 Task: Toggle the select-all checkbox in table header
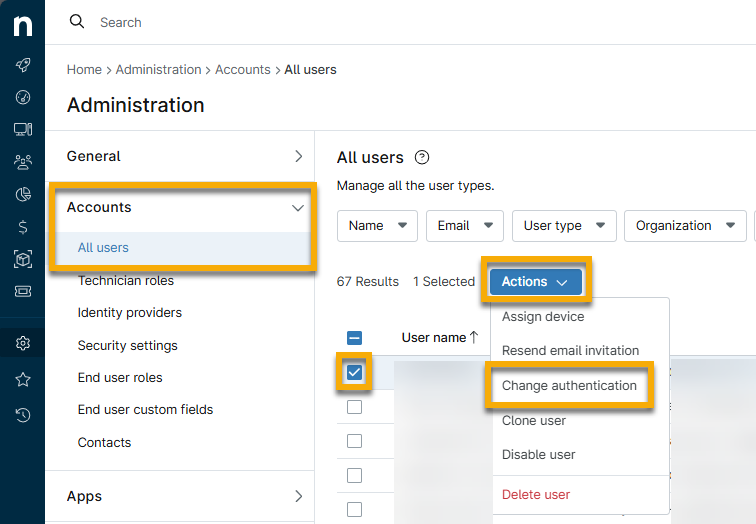[x=354, y=338]
